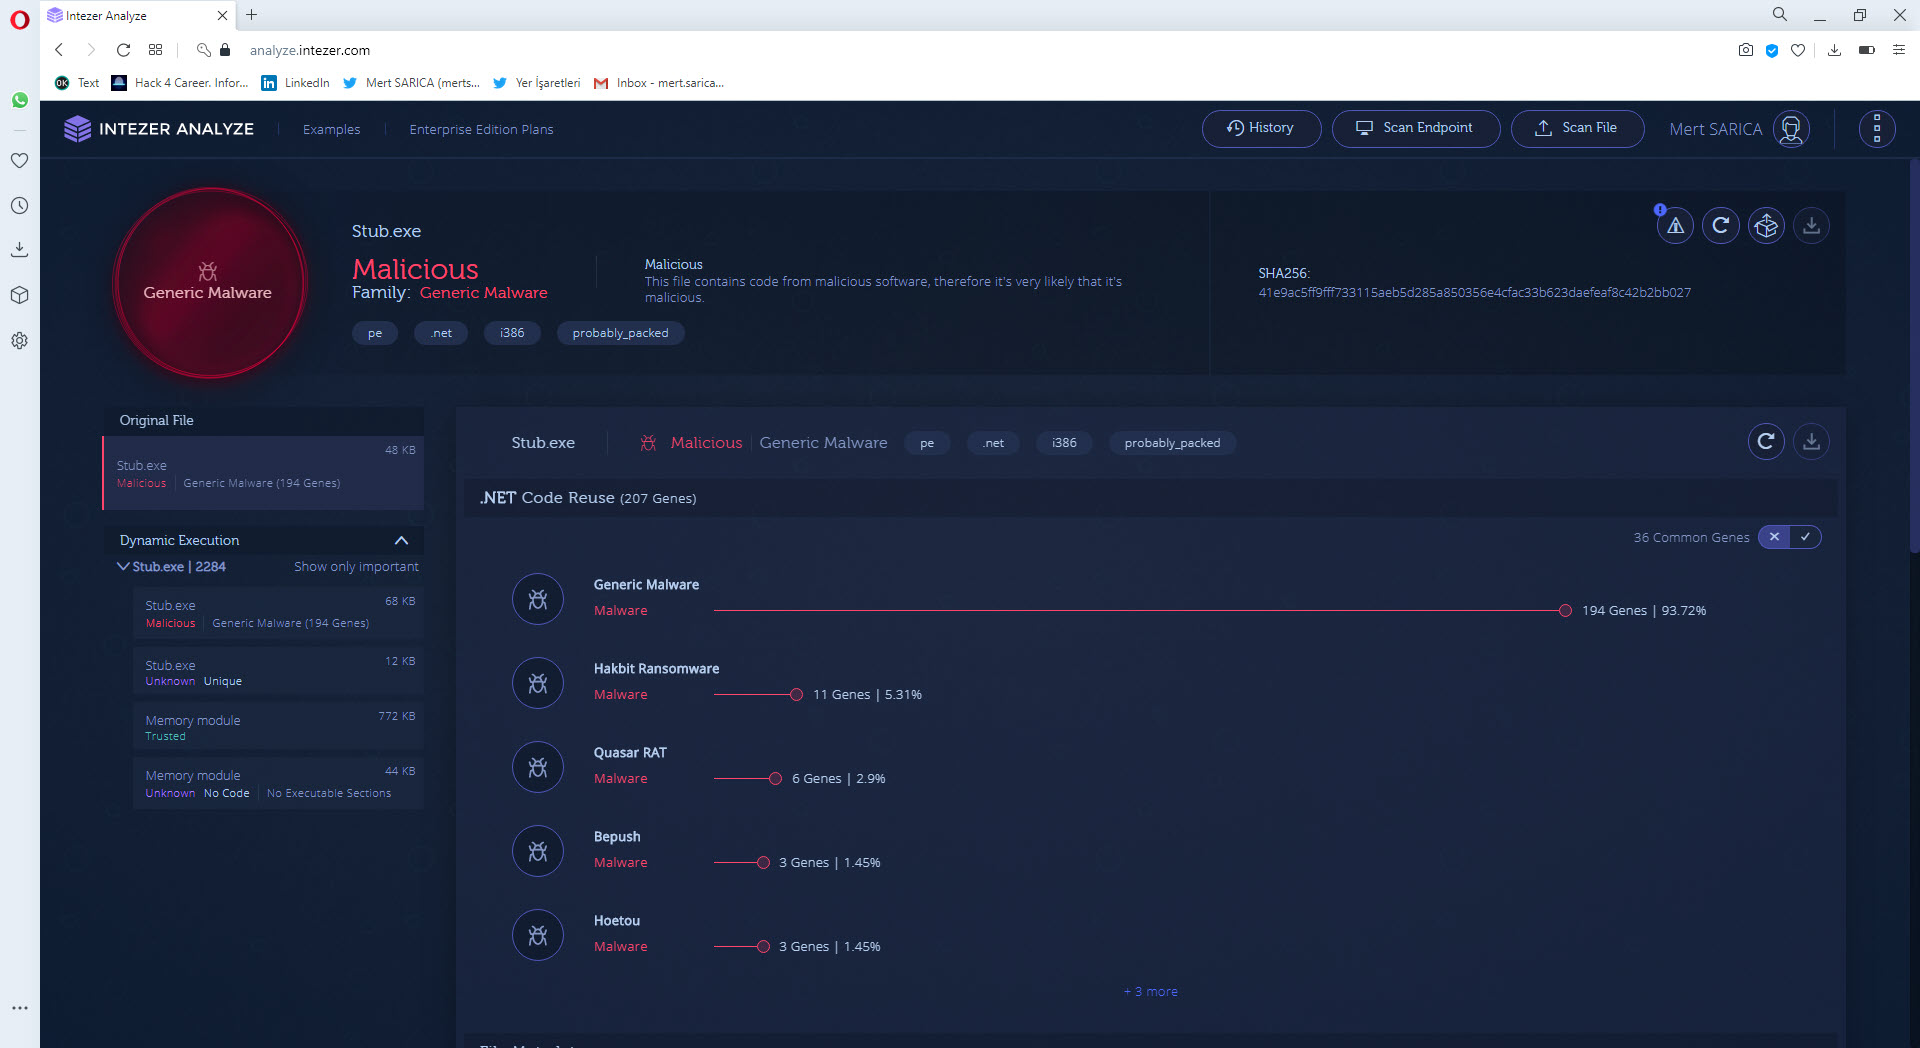Click the Scan File button
This screenshot has width=1920, height=1048.
[x=1577, y=128]
